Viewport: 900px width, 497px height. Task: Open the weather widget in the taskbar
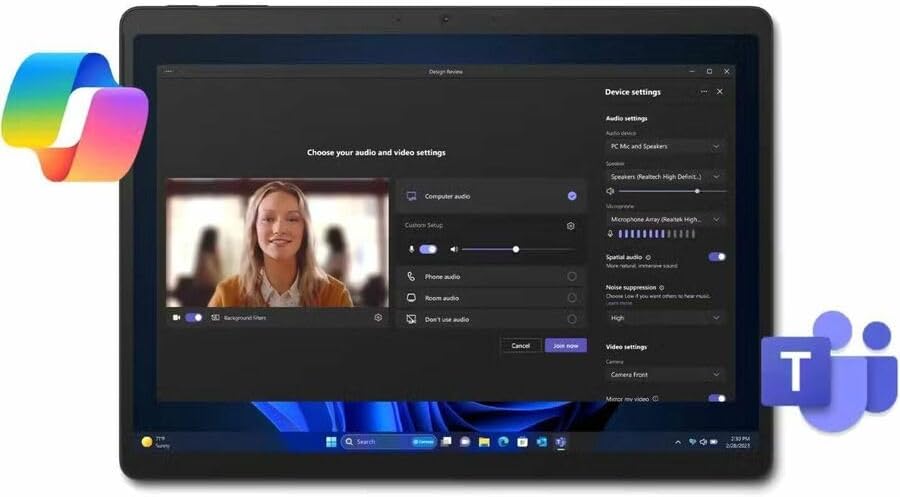click(155, 442)
